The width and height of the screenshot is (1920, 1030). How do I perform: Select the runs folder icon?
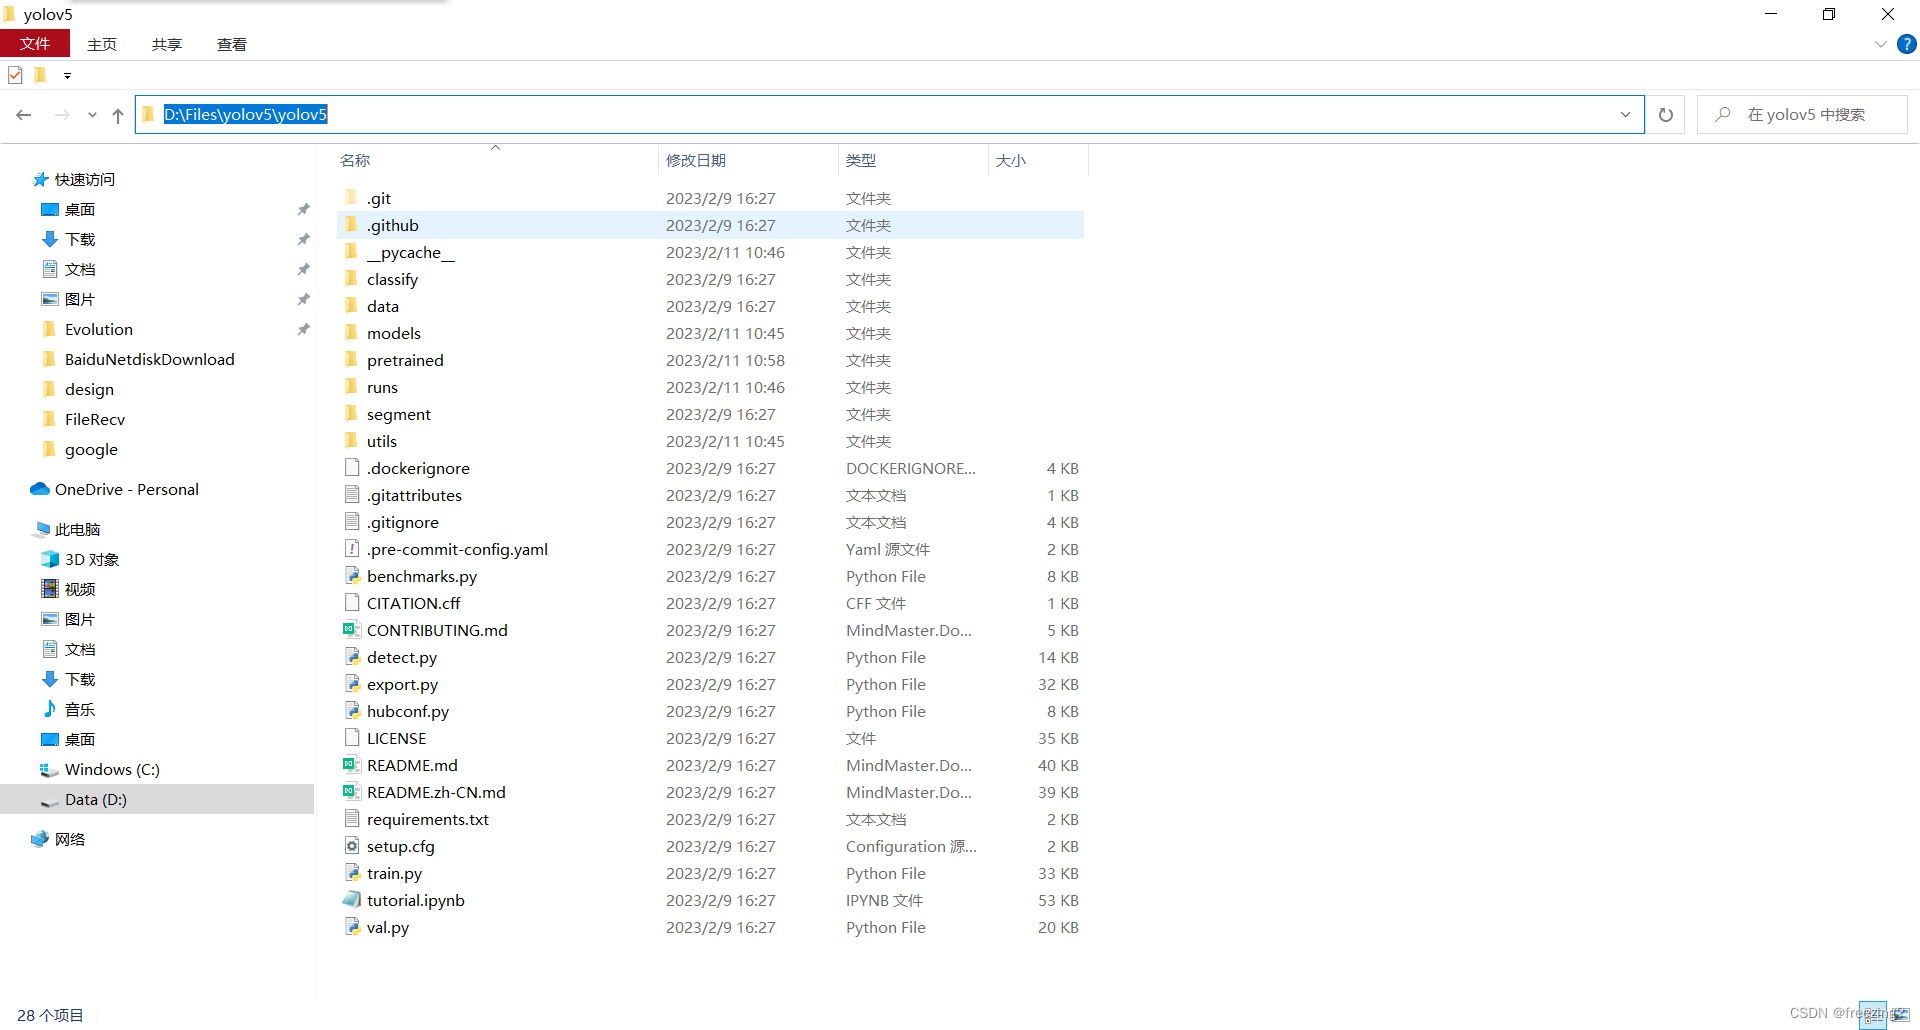pyautogui.click(x=351, y=387)
